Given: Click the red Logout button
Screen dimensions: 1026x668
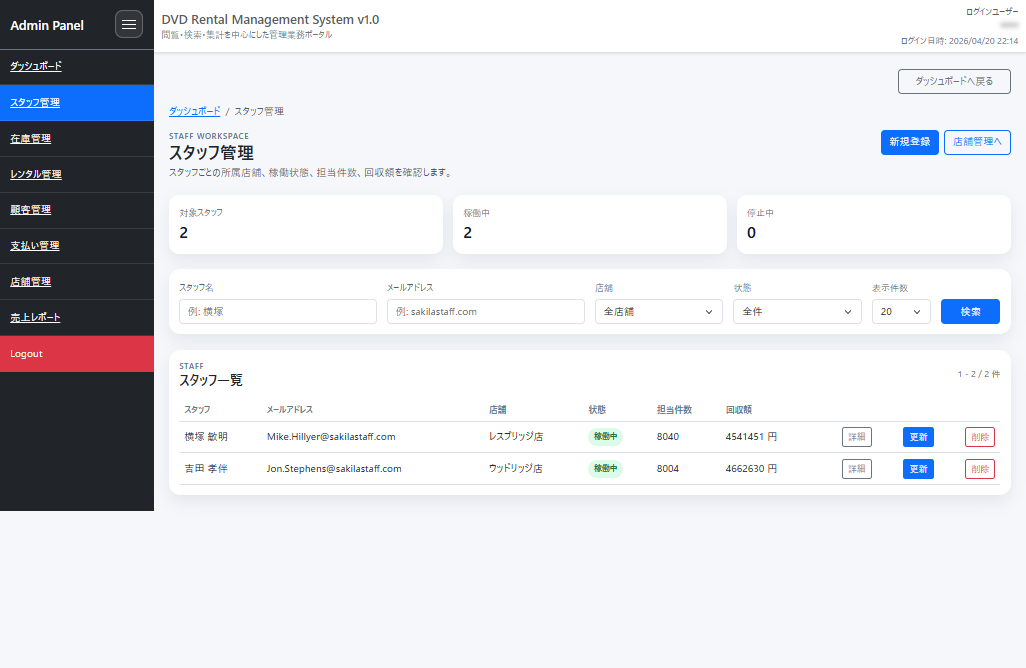Looking at the screenshot, I should 77,354.
